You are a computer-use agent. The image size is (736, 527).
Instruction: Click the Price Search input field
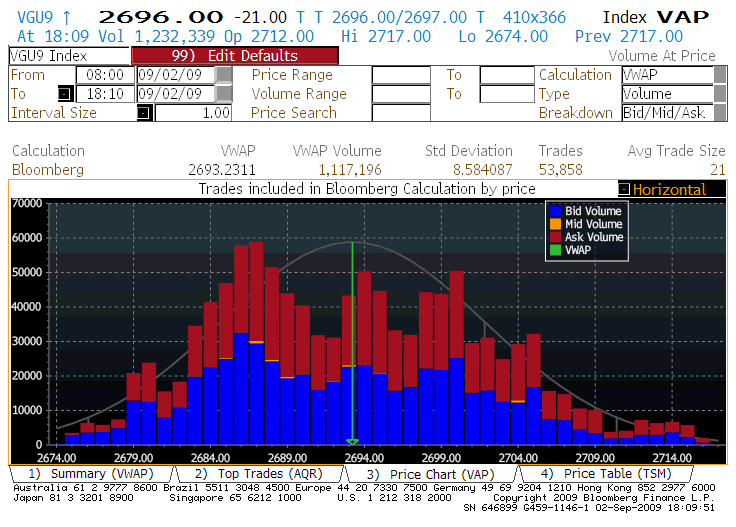click(x=401, y=113)
